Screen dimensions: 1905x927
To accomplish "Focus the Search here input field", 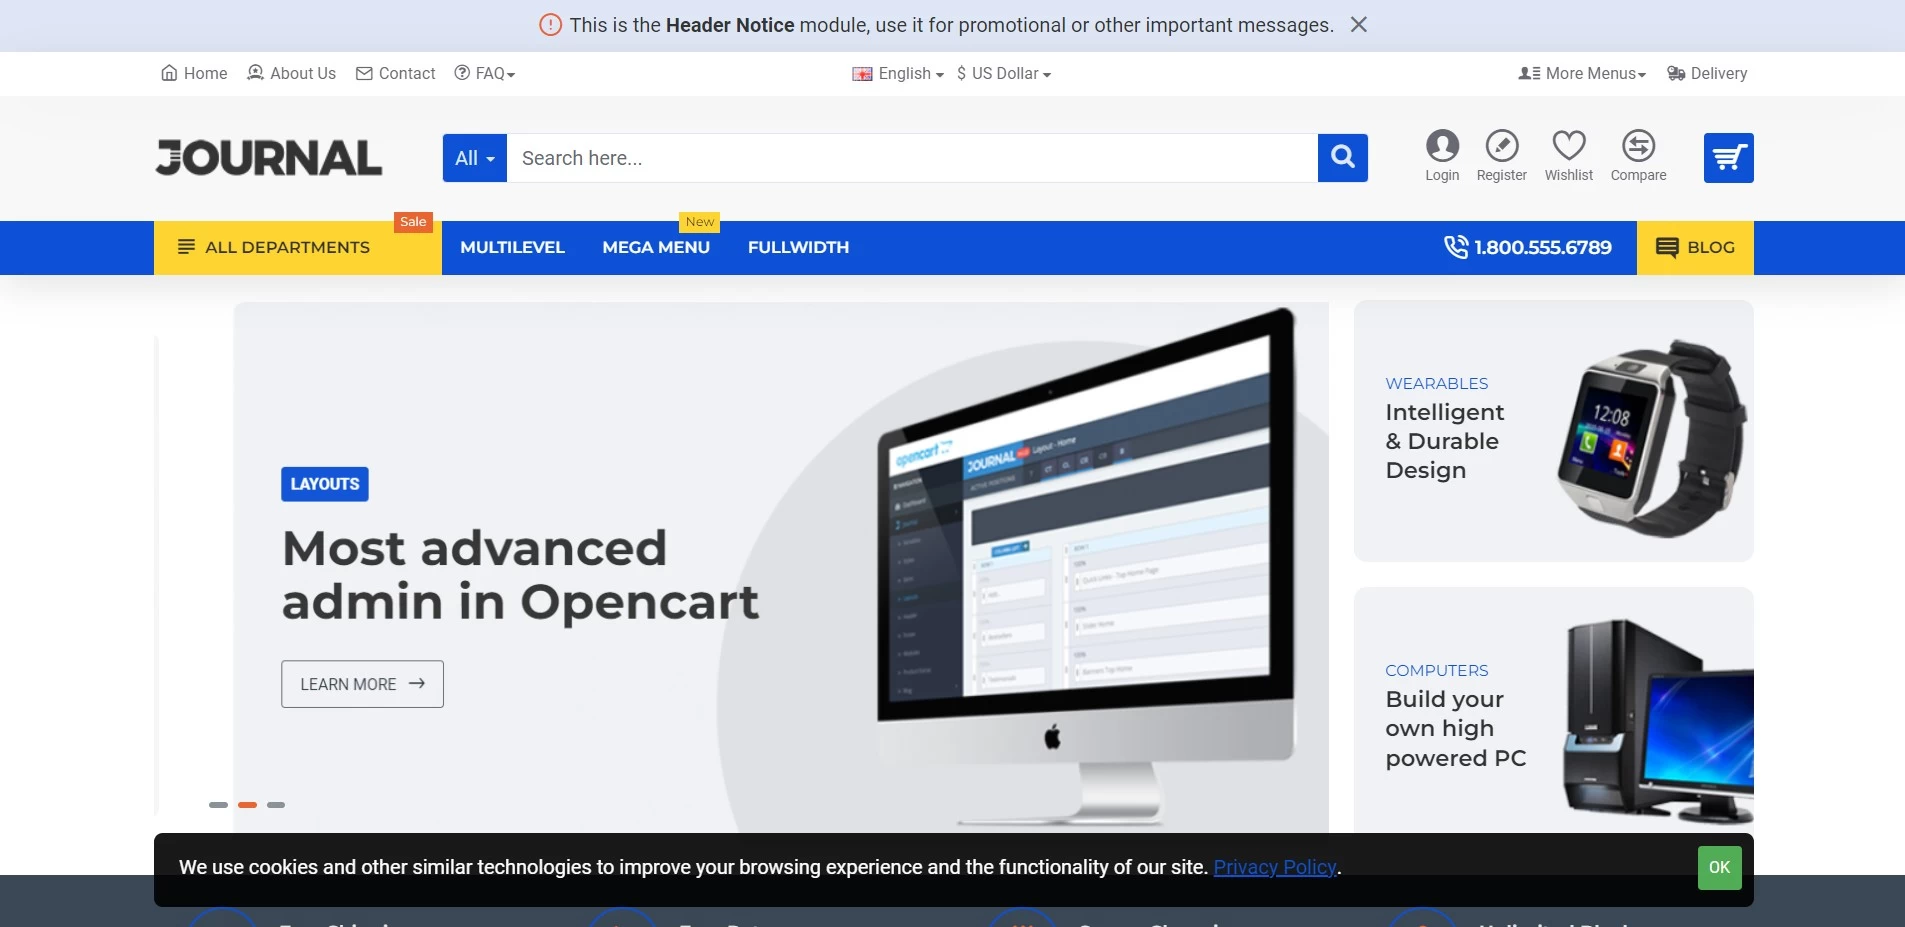I will click(912, 158).
